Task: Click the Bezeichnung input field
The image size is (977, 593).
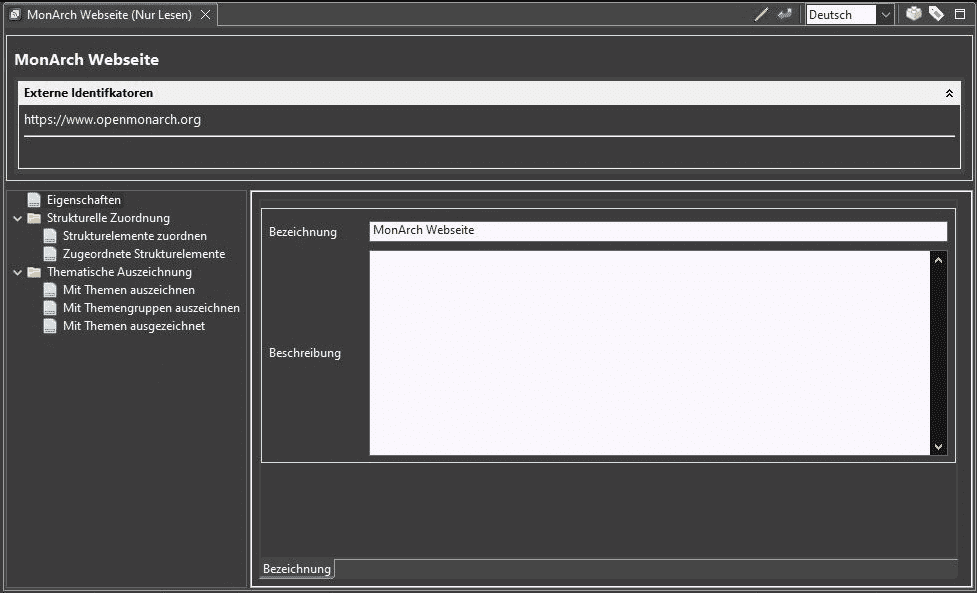Action: tap(658, 231)
